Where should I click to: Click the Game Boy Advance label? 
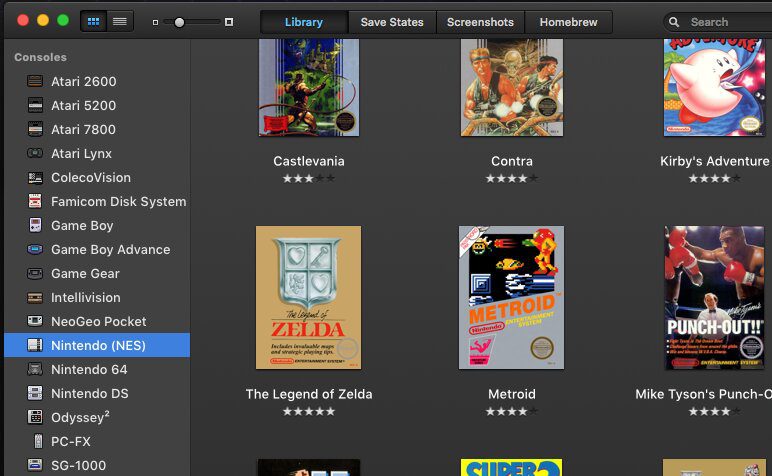pyautogui.click(x=111, y=250)
